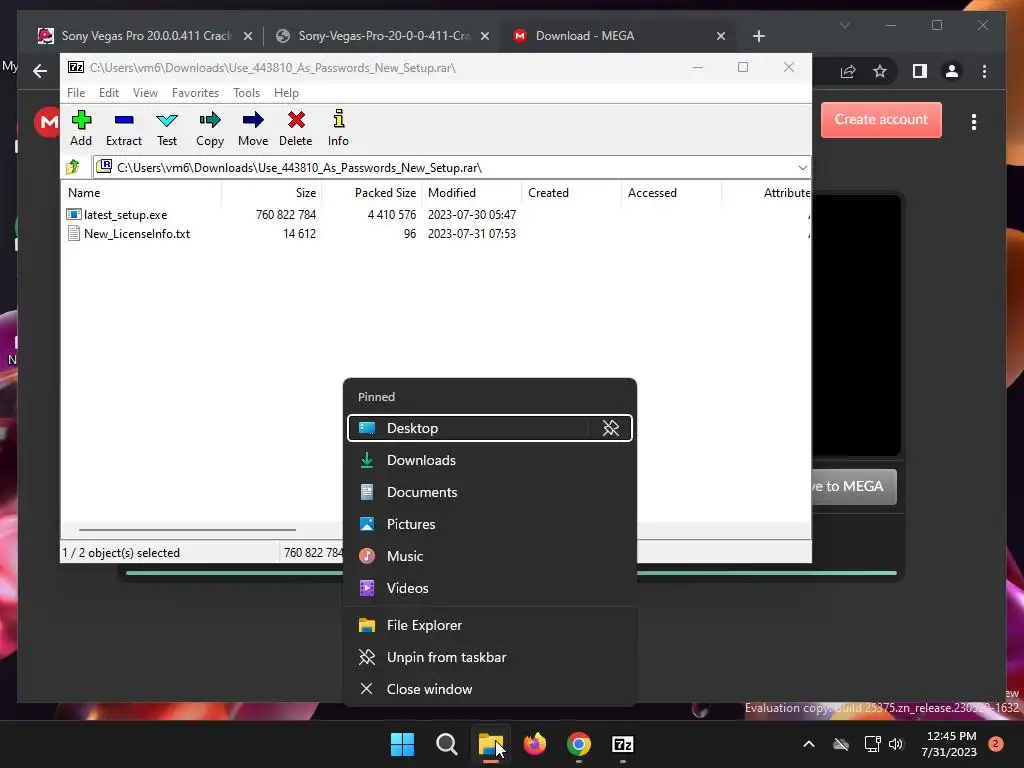Click the Chrome share page icon
This screenshot has height=768, width=1024.
(848, 71)
